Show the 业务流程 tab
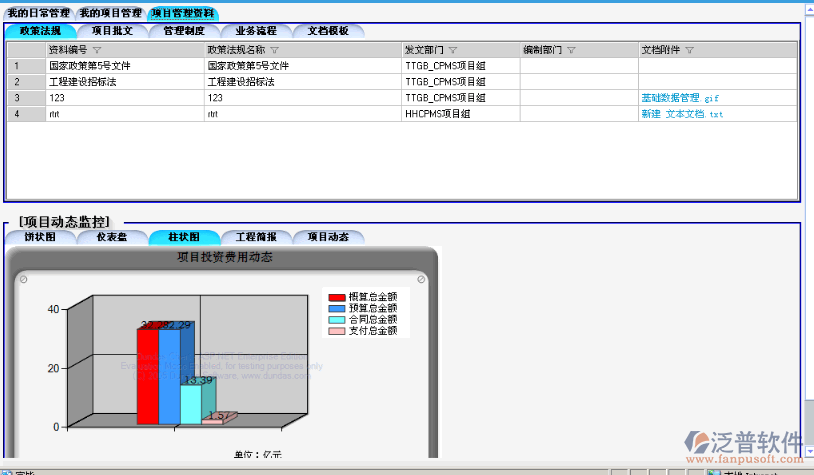 [x=256, y=31]
